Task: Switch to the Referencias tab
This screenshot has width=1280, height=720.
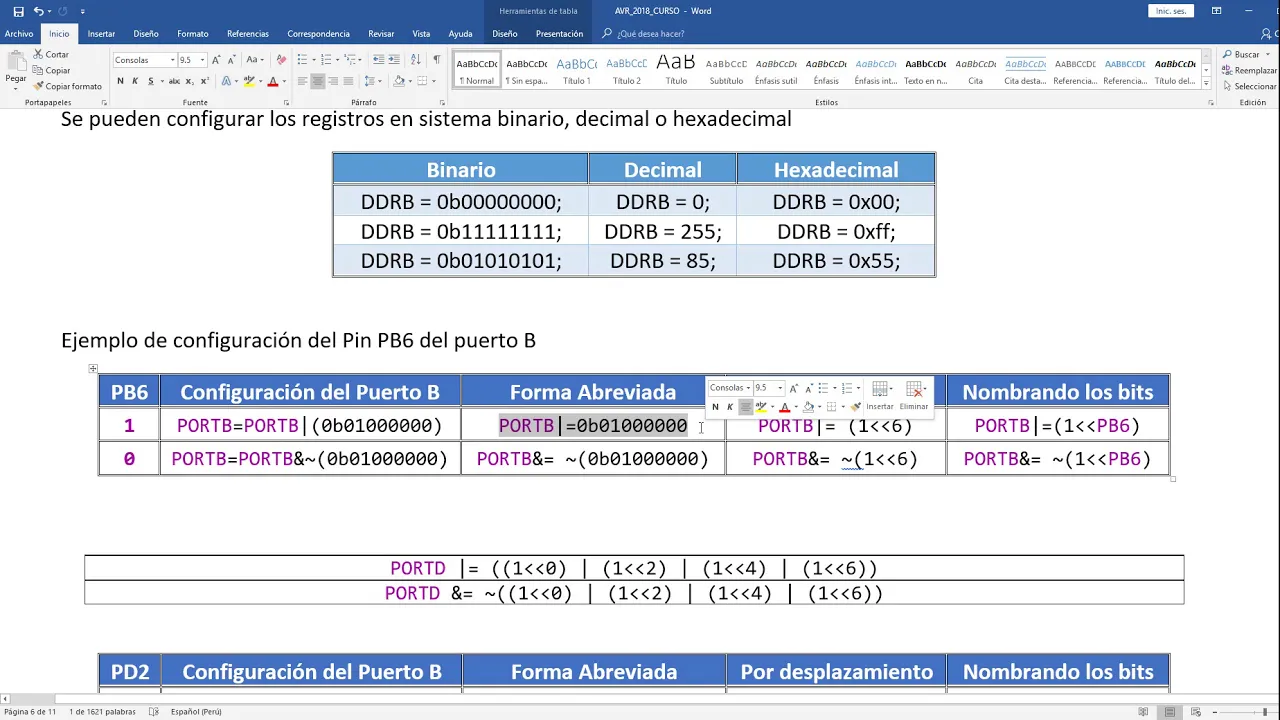Action: point(248,34)
